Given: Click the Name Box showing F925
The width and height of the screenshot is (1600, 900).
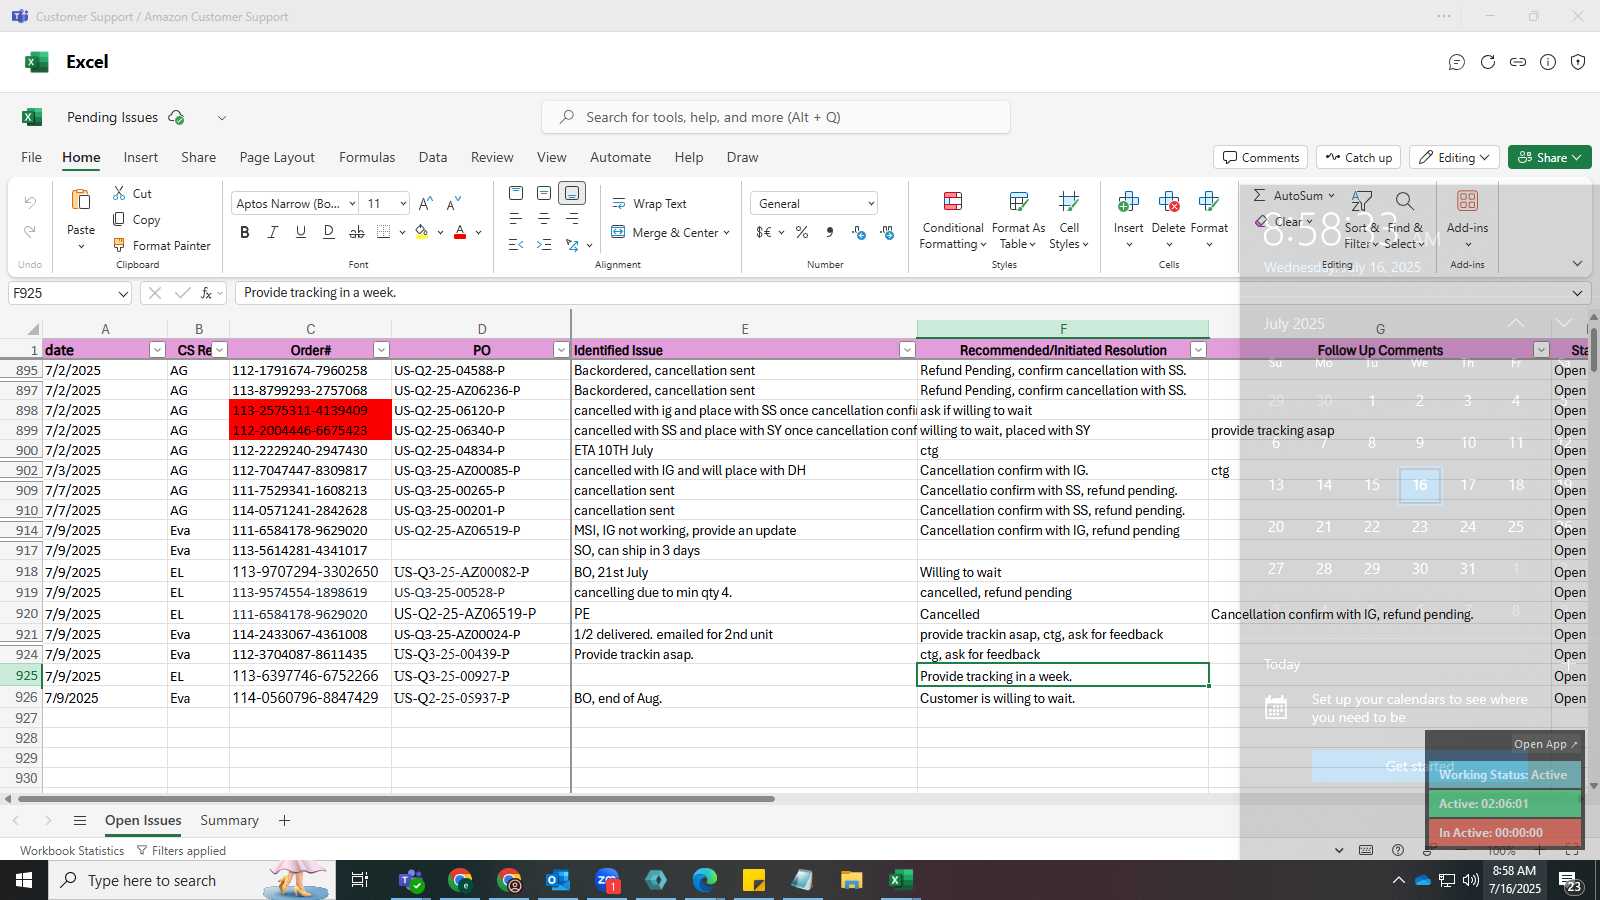Looking at the screenshot, I should click(x=70, y=293).
